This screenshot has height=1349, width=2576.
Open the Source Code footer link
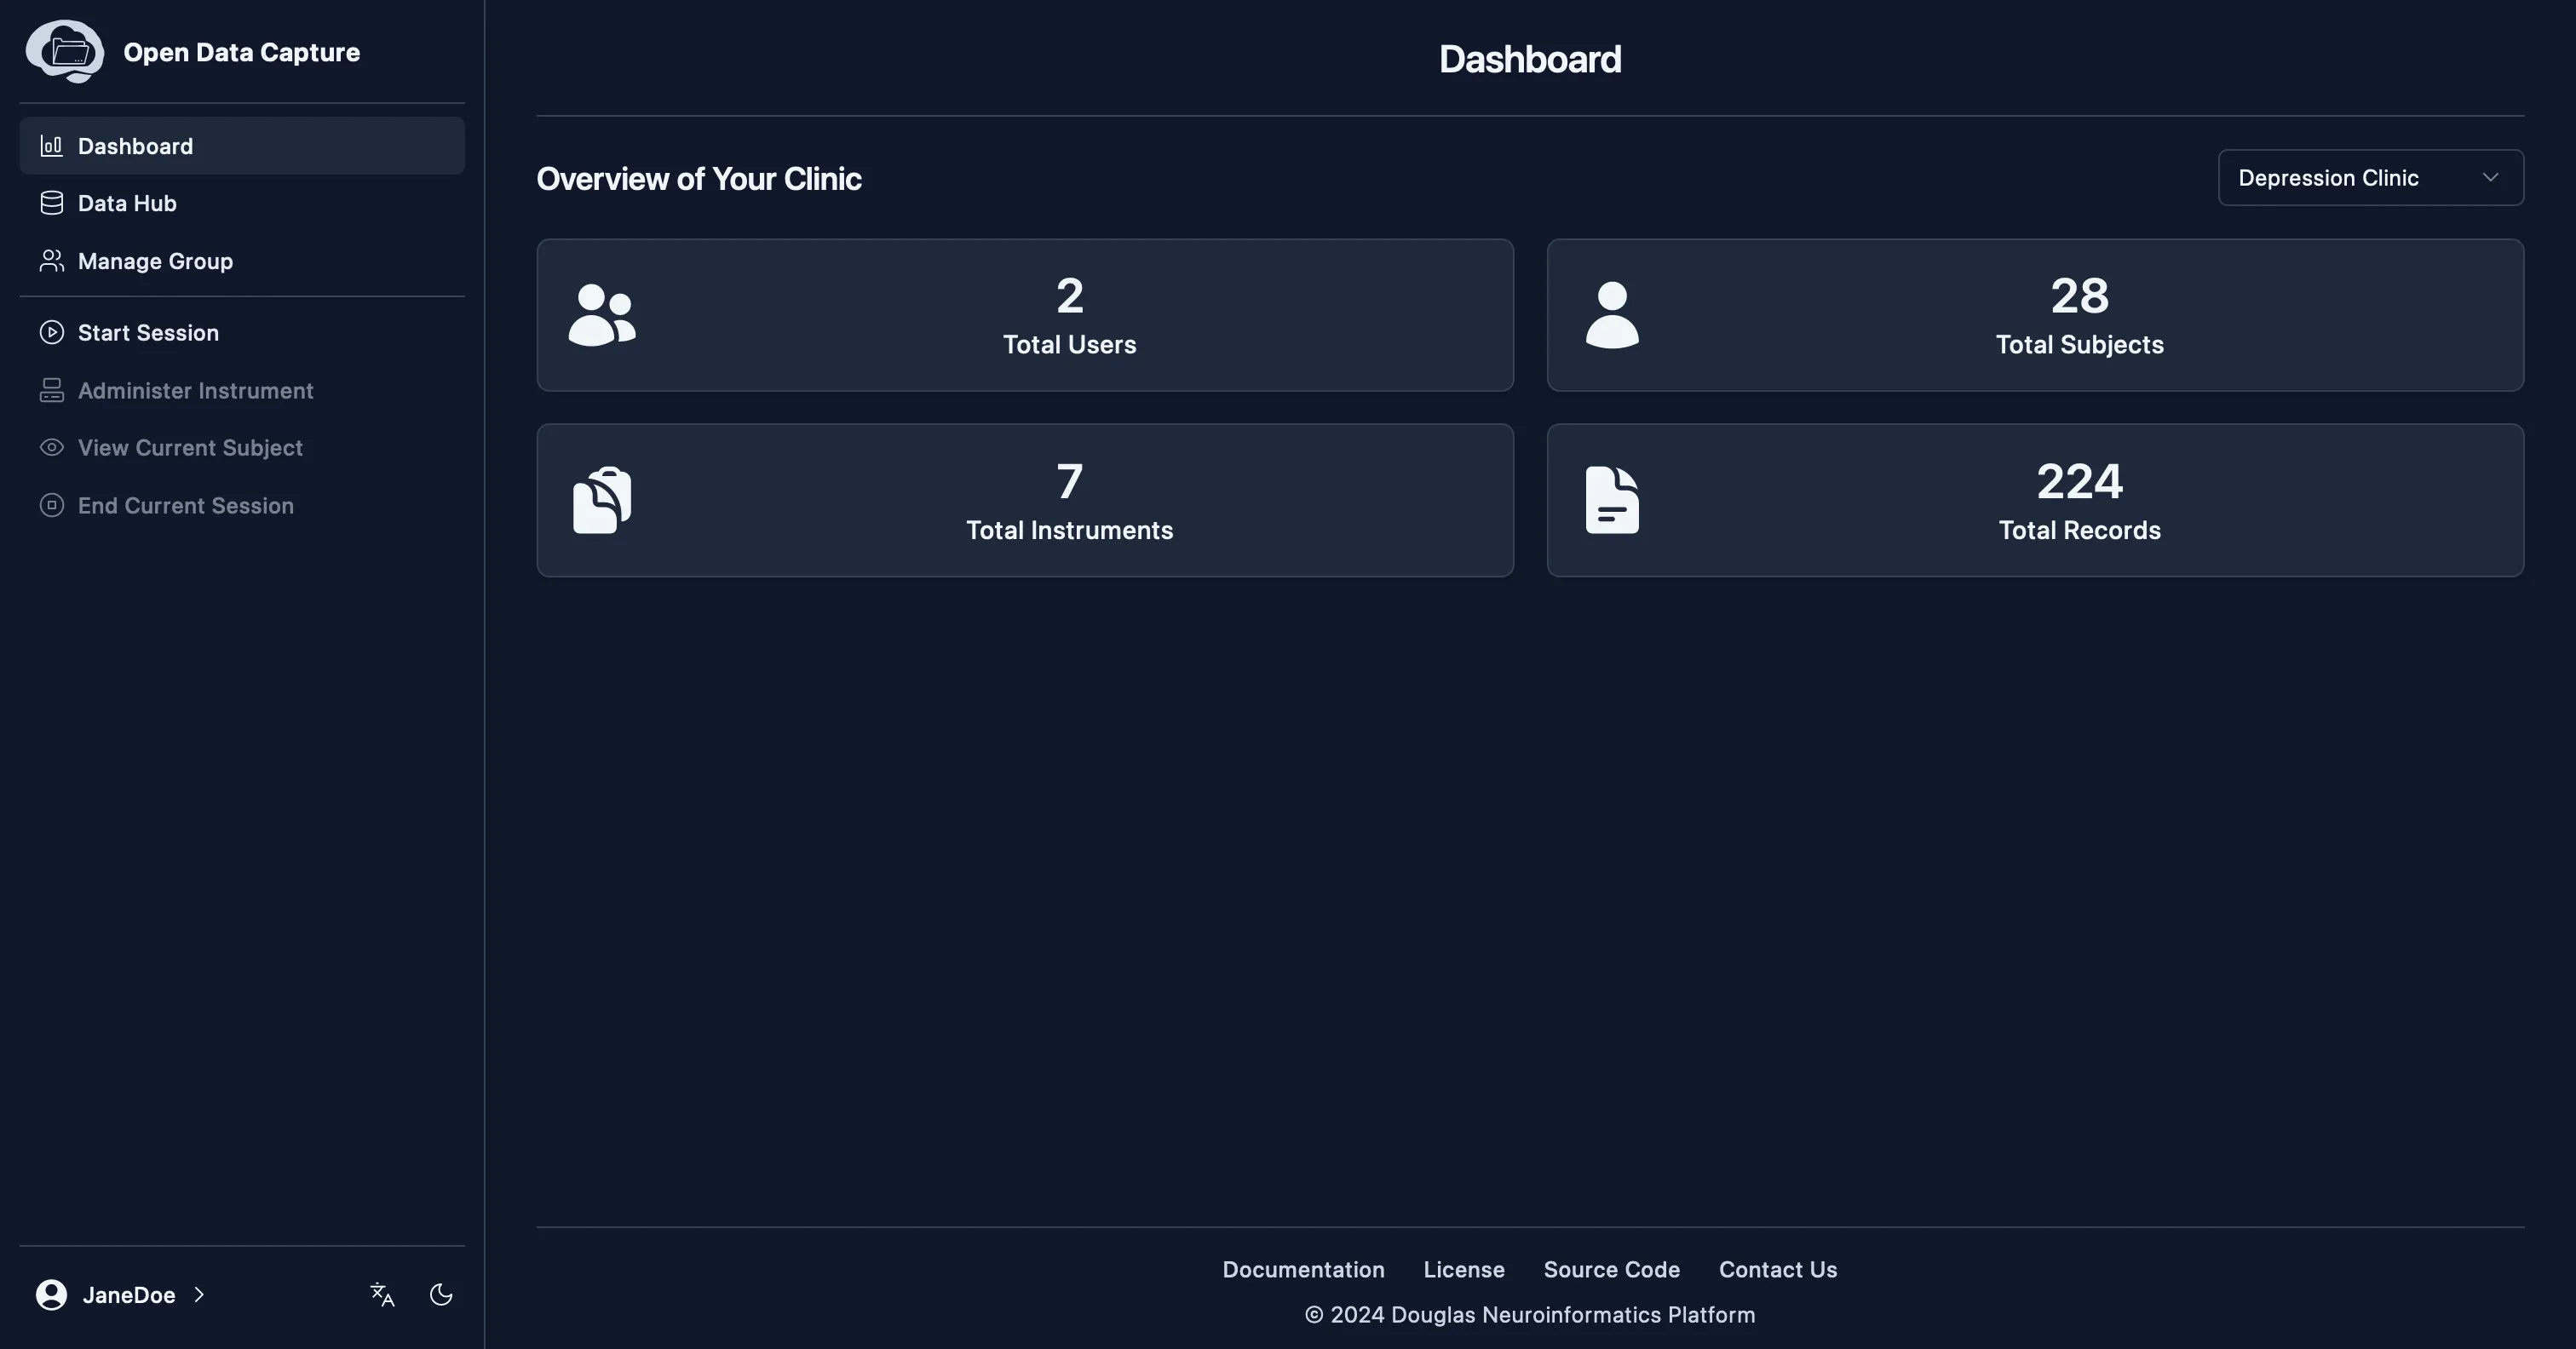pos(1611,1269)
